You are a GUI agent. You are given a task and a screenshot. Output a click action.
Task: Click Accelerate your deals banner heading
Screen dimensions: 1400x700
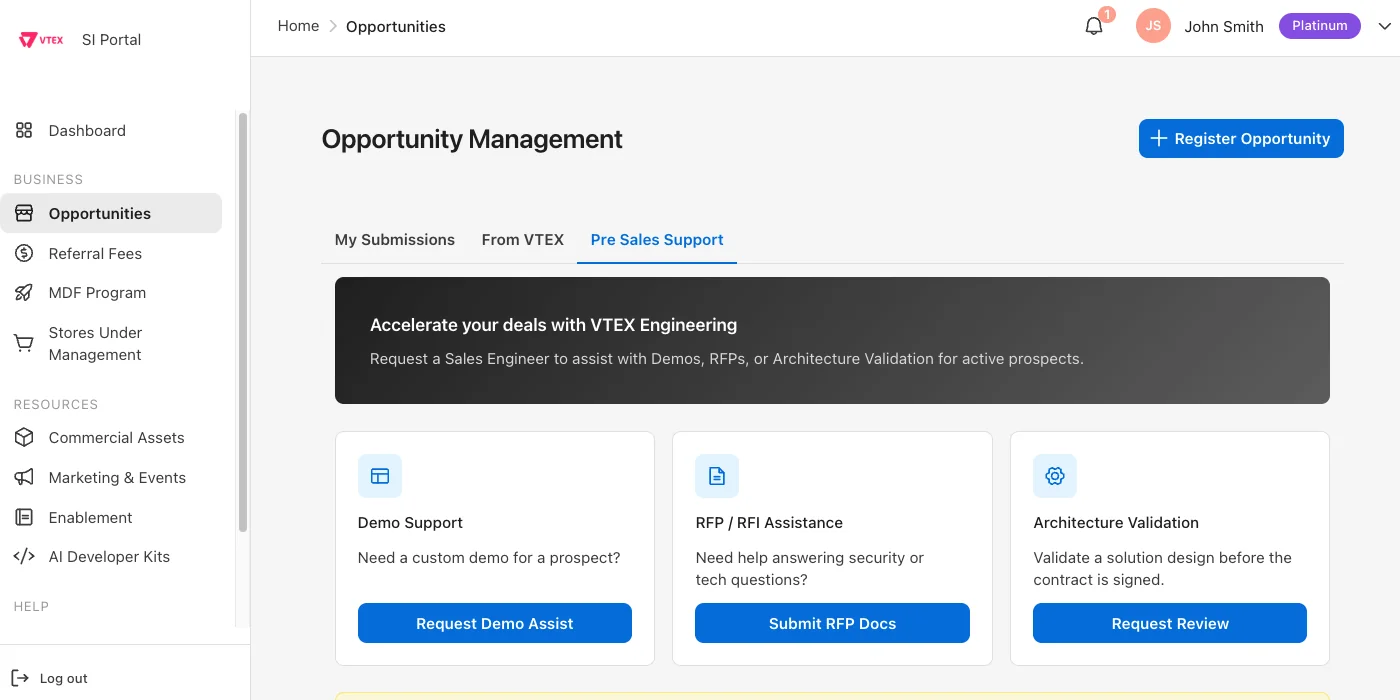click(553, 325)
